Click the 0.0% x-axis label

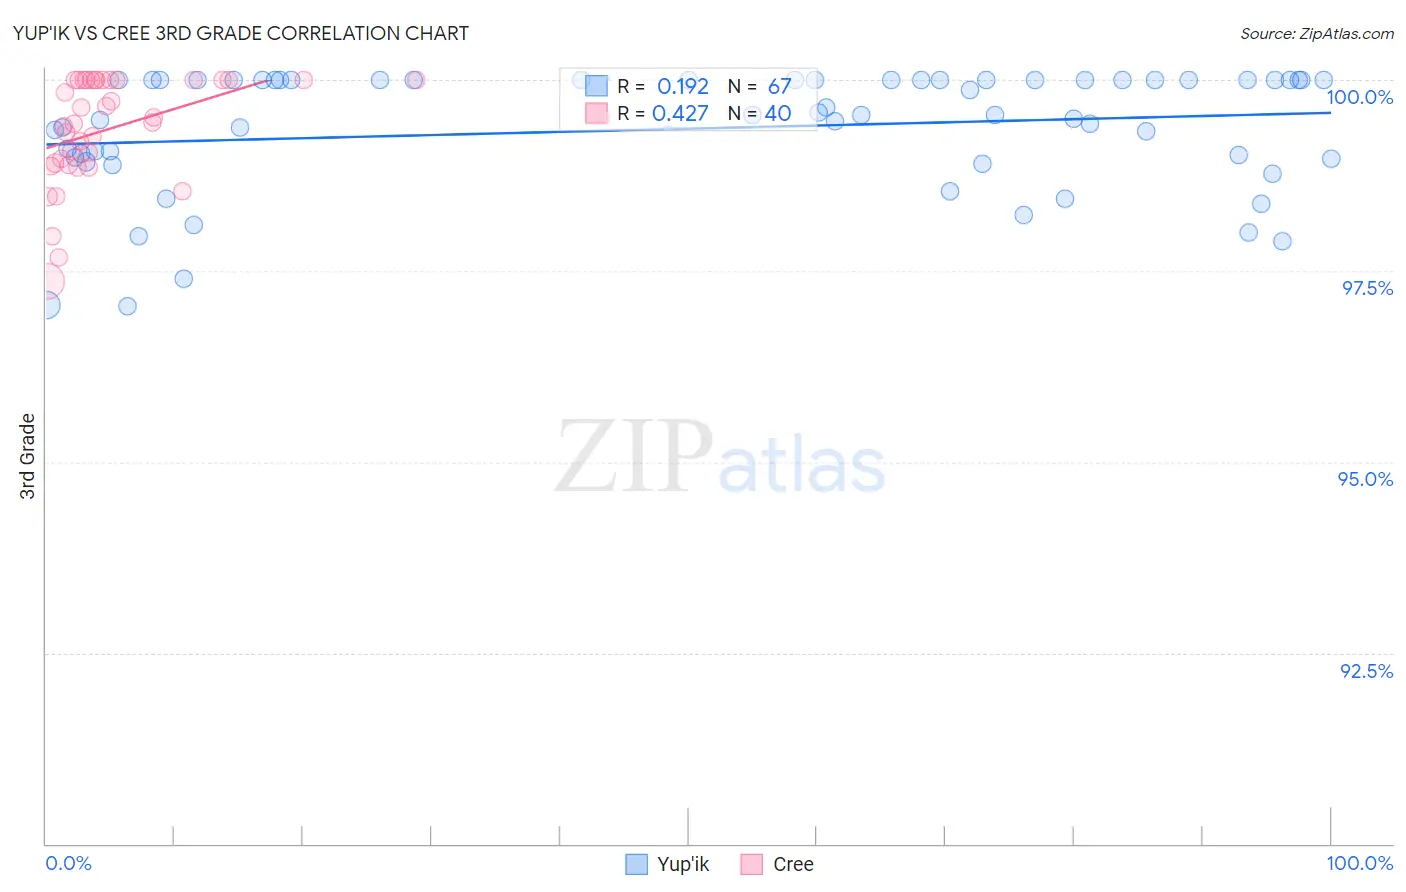click(69, 863)
